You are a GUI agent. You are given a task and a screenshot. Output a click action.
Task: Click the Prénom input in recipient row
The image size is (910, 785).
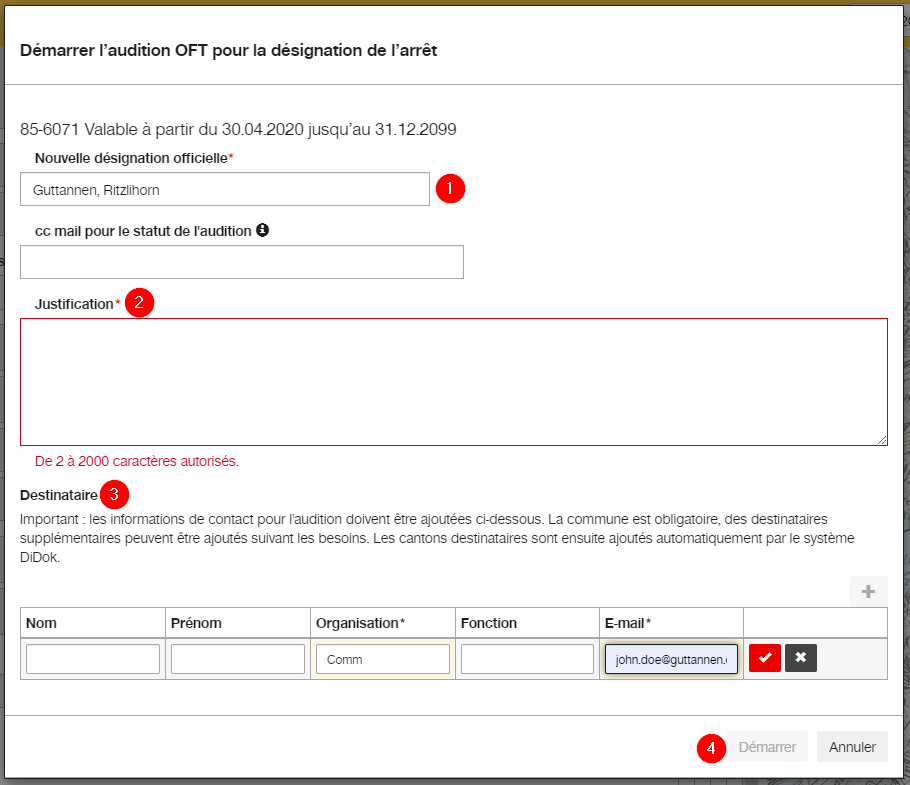click(x=238, y=659)
